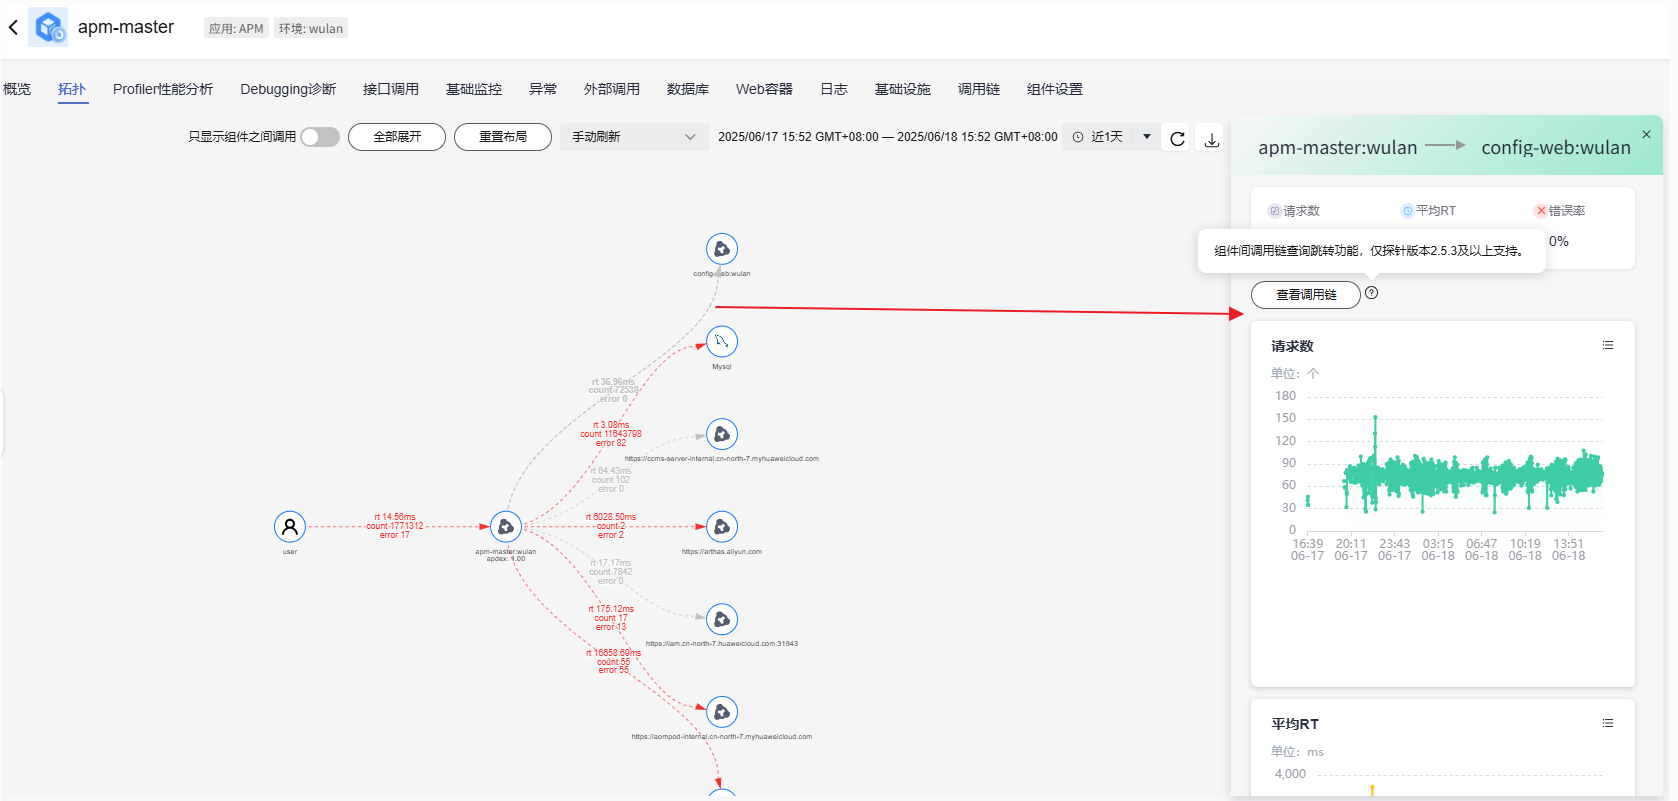Click edge label rt 16656.69ms count 55

point(614,661)
